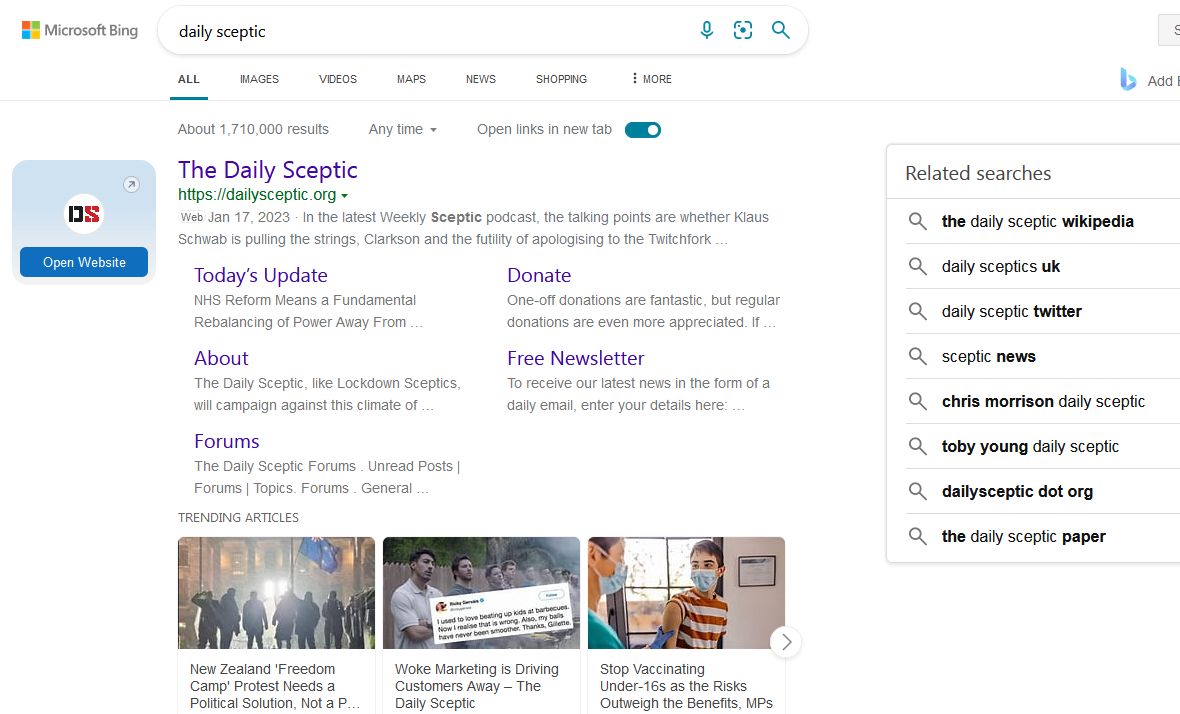1180x714 pixels.
Task: Switch to the SHOPPING tab
Action: (x=561, y=79)
